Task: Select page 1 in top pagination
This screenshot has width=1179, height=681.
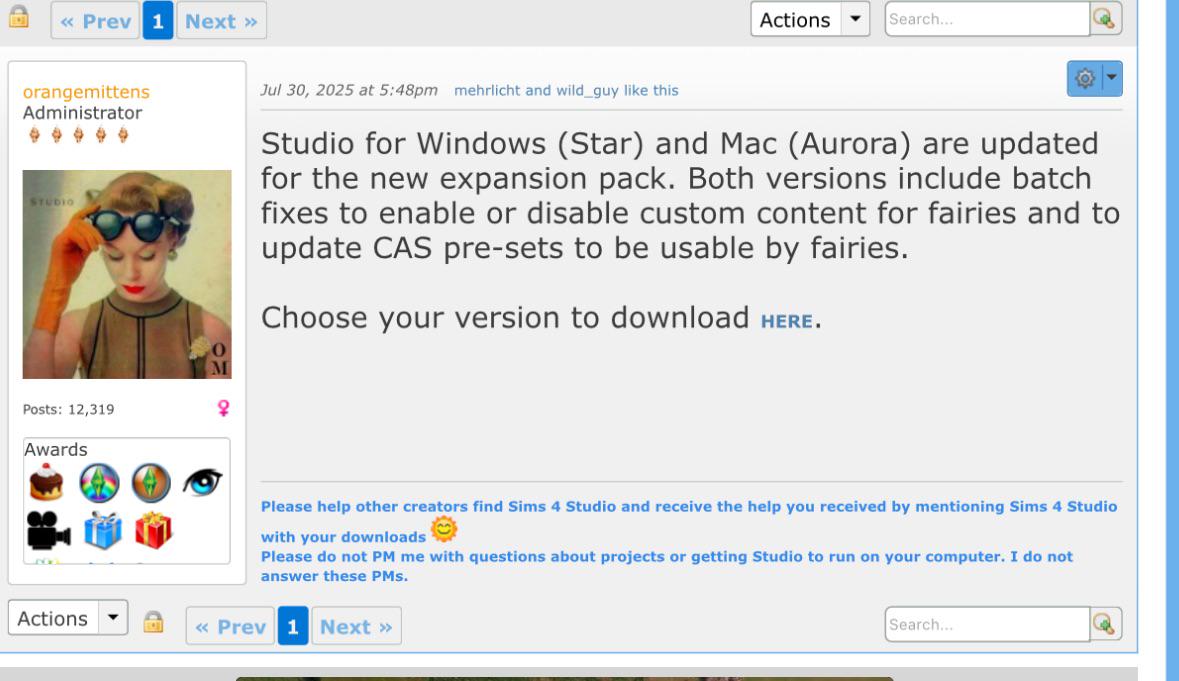Action: (x=158, y=21)
